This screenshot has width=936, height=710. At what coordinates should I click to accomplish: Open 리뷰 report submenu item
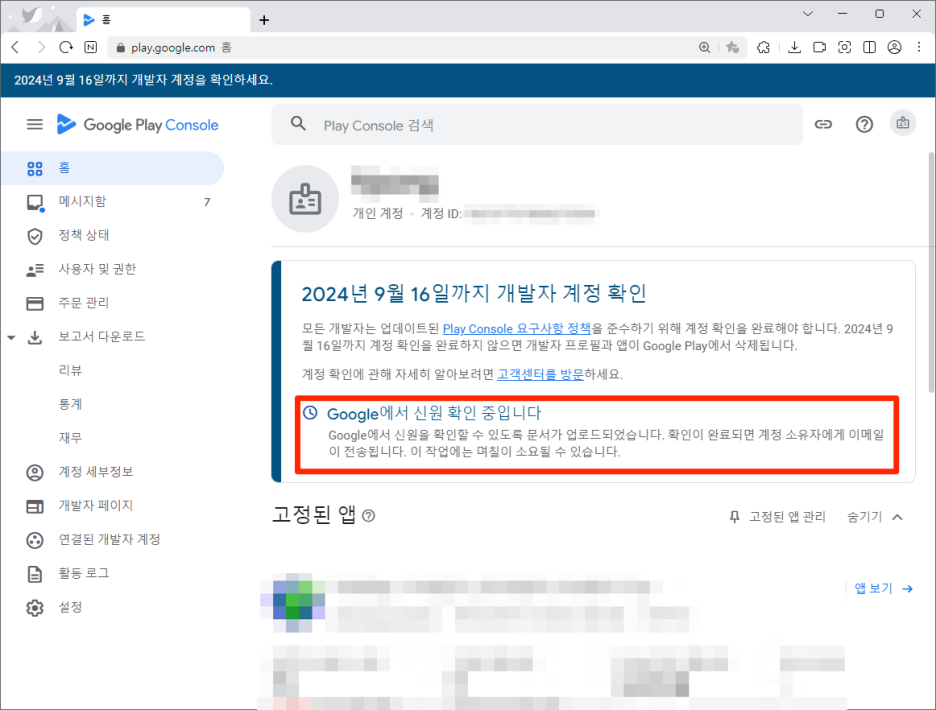(x=70, y=370)
